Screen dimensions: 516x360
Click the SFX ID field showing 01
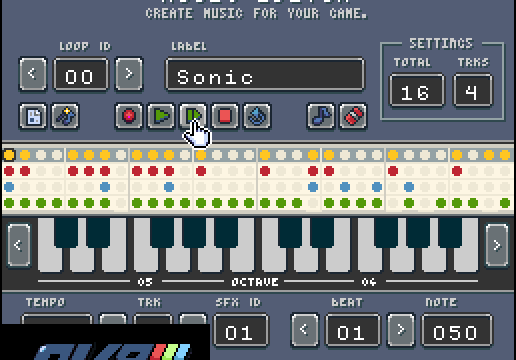tap(241, 330)
